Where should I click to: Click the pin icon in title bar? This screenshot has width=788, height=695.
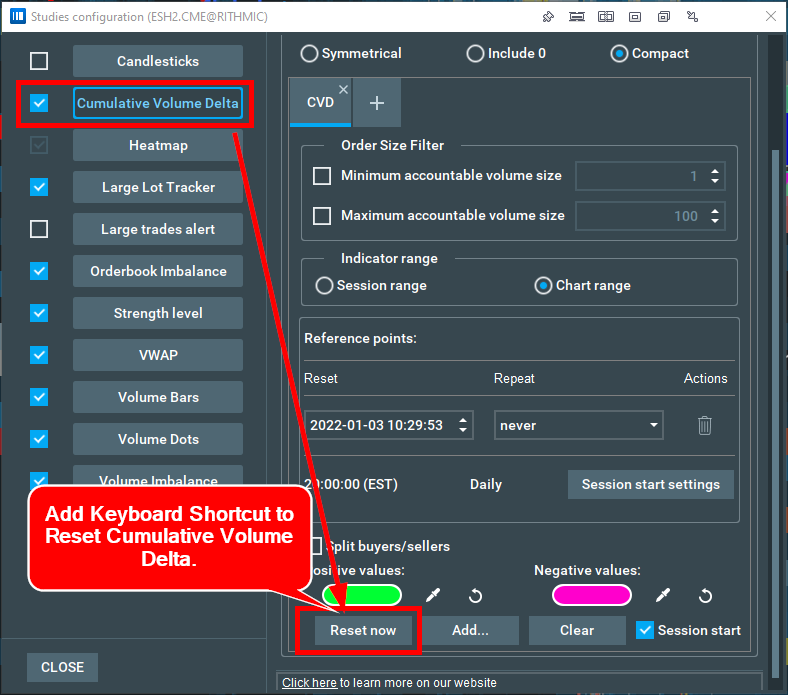click(548, 16)
